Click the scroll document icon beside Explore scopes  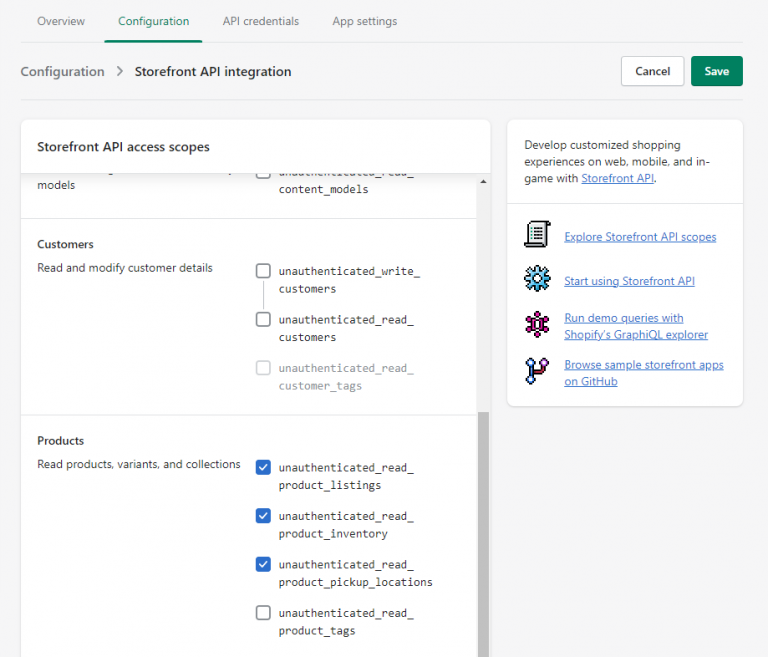(x=537, y=235)
